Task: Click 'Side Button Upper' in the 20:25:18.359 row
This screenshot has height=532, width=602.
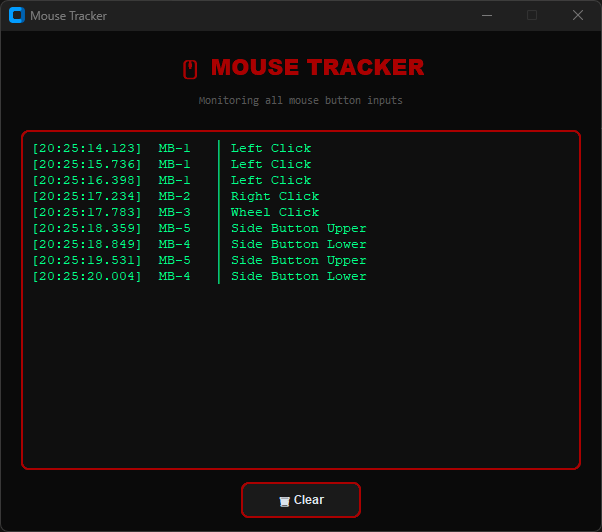Action: tap(299, 229)
